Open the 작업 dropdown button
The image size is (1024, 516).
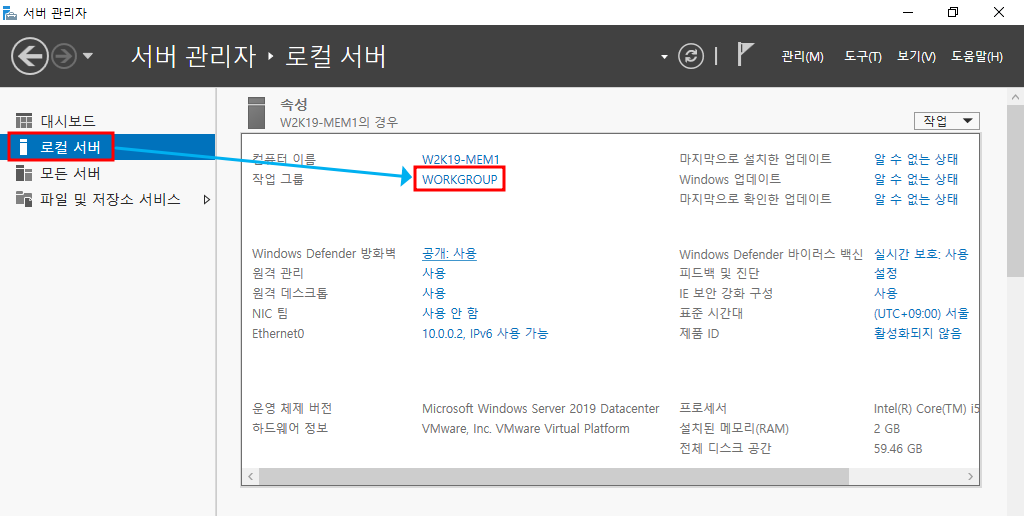click(947, 121)
